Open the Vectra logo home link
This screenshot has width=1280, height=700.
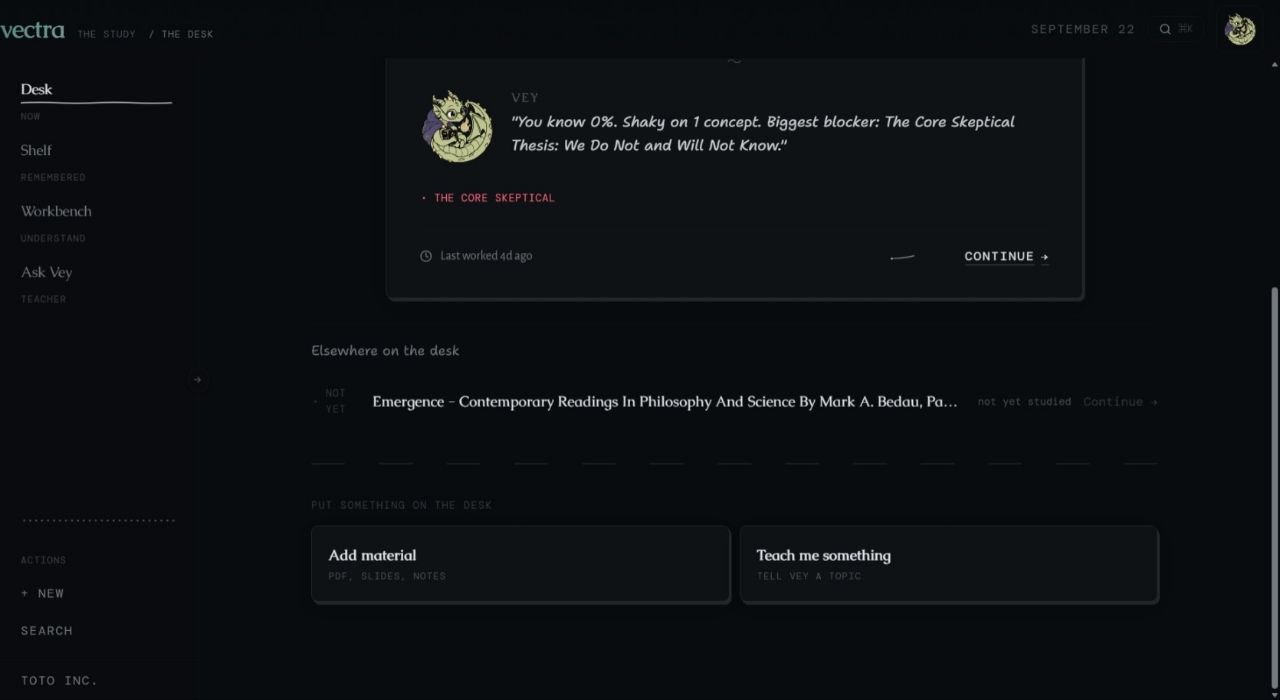(x=32, y=30)
